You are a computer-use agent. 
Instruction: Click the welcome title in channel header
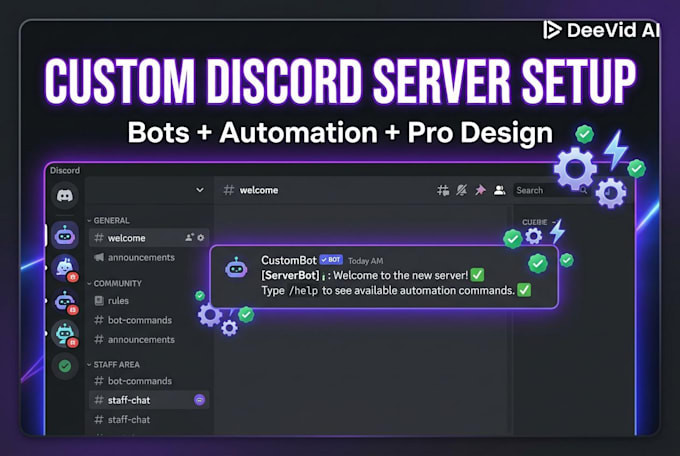pos(259,190)
